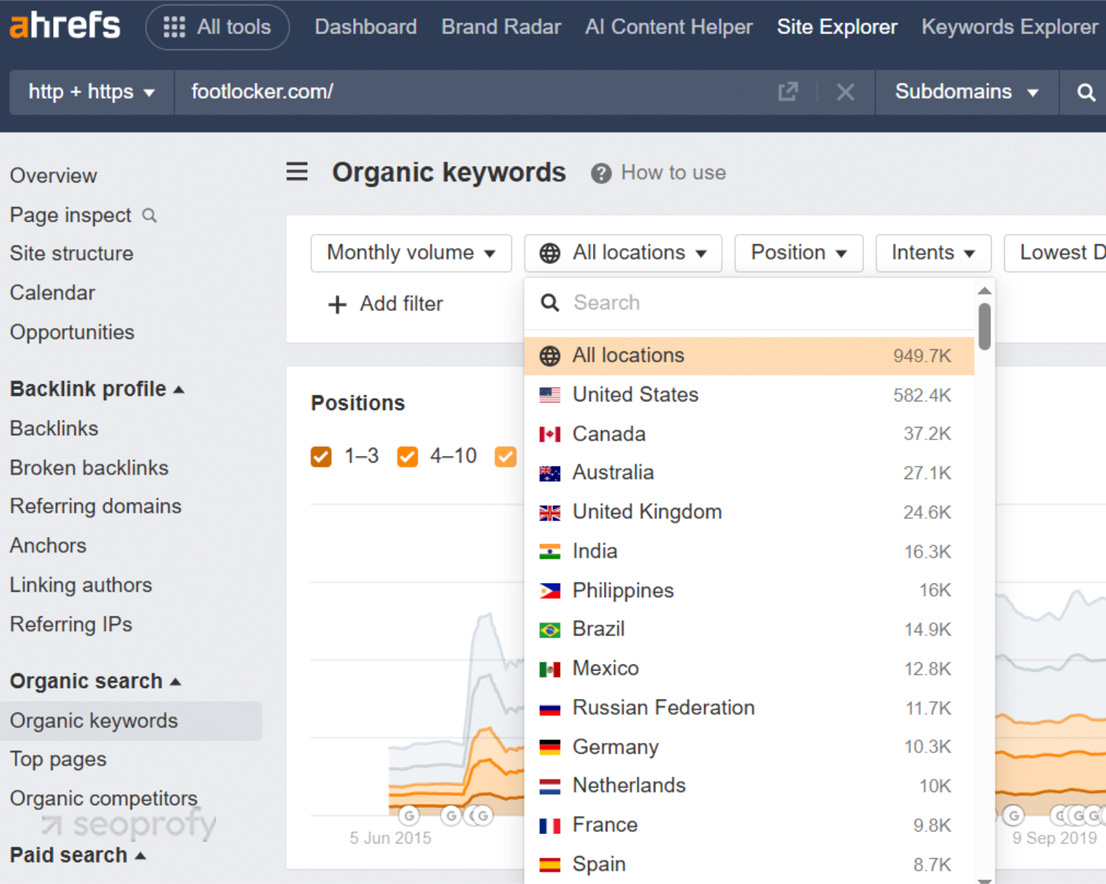This screenshot has width=1106, height=884.
Task: Choose the Netherlands flag entry
Action: (749, 786)
